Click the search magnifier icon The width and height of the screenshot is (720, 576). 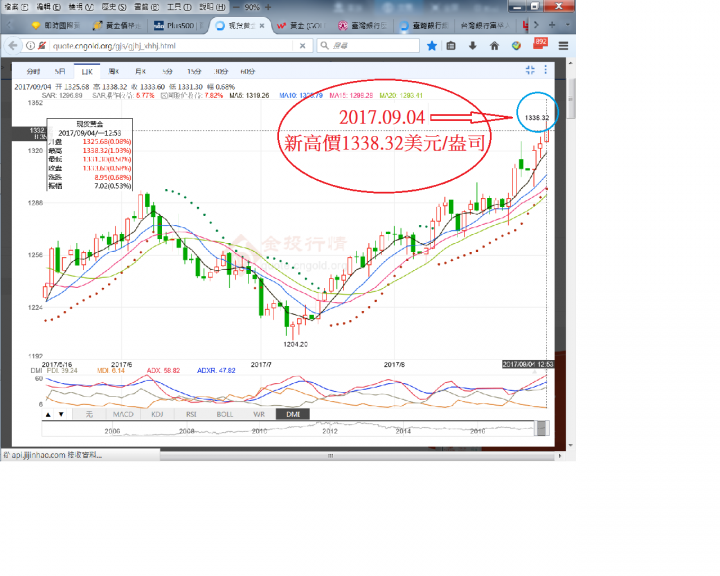pos(325,45)
